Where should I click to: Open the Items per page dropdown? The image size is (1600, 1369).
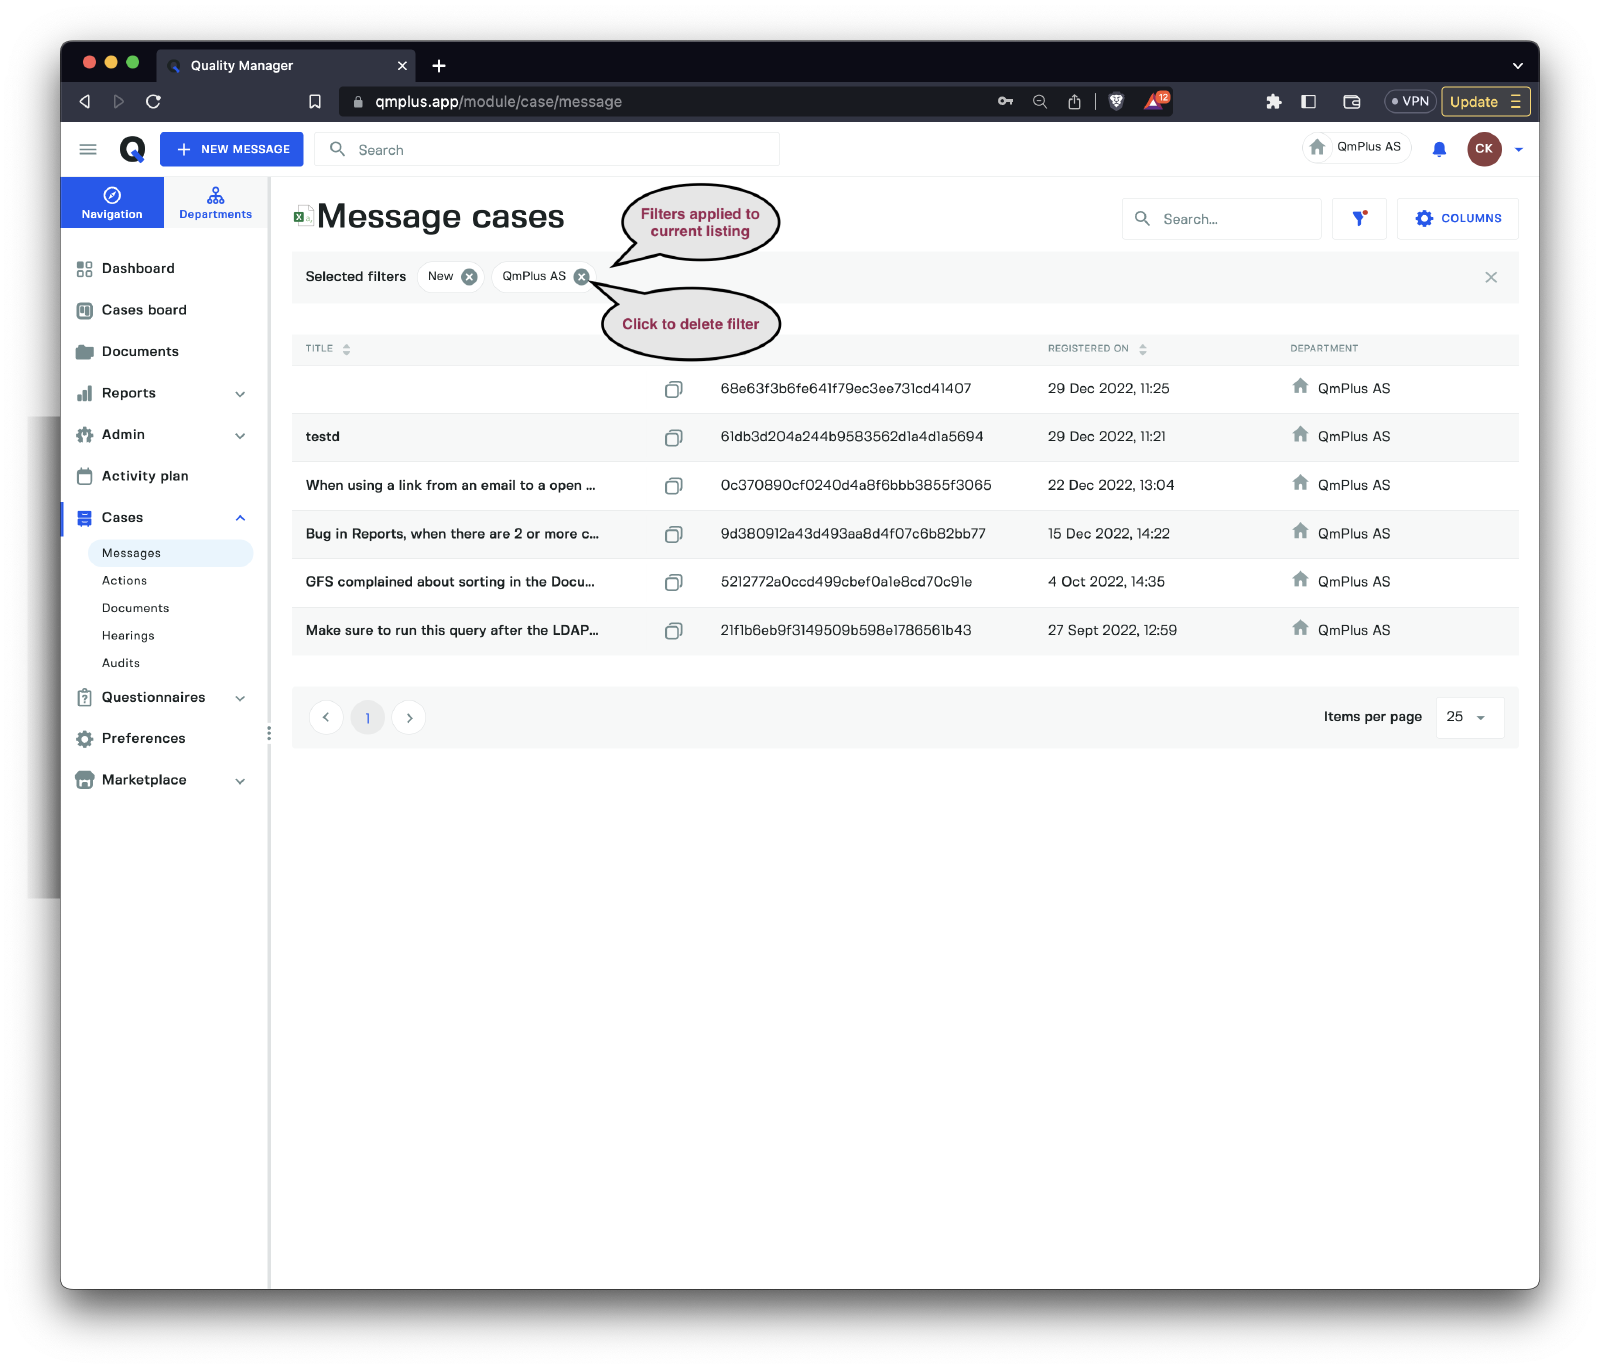pos(1469,718)
